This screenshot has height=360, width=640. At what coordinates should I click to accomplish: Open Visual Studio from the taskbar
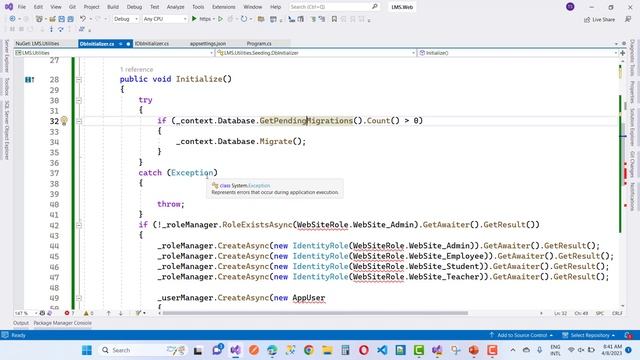(x=236, y=350)
